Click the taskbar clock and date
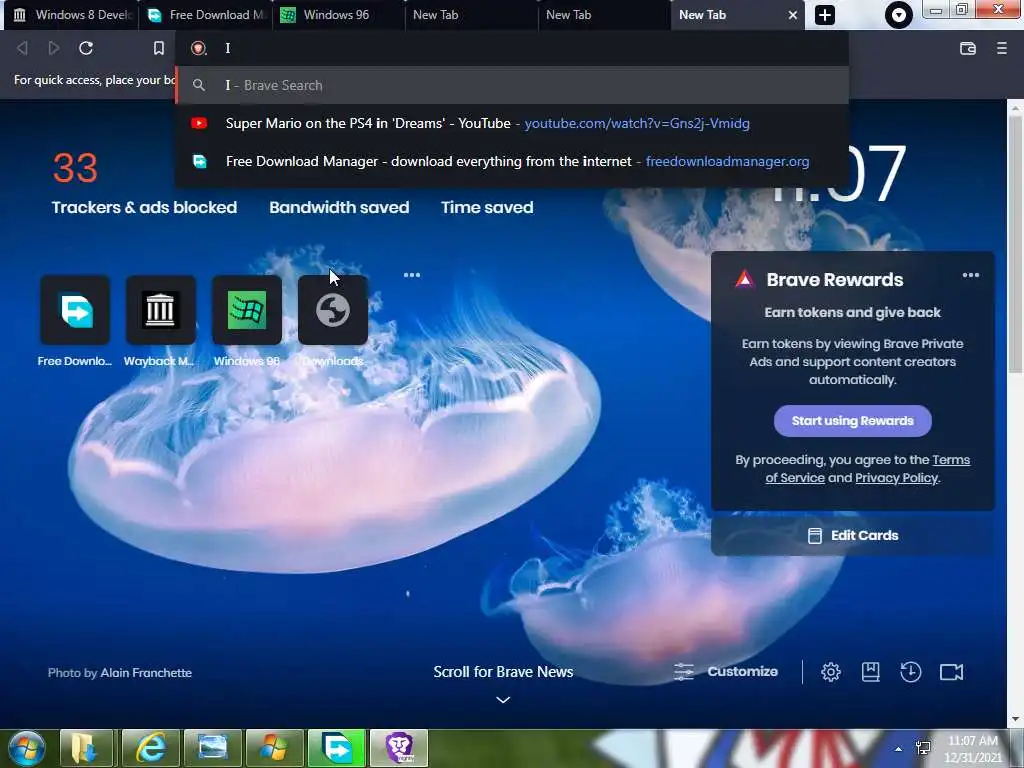 click(x=973, y=749)
